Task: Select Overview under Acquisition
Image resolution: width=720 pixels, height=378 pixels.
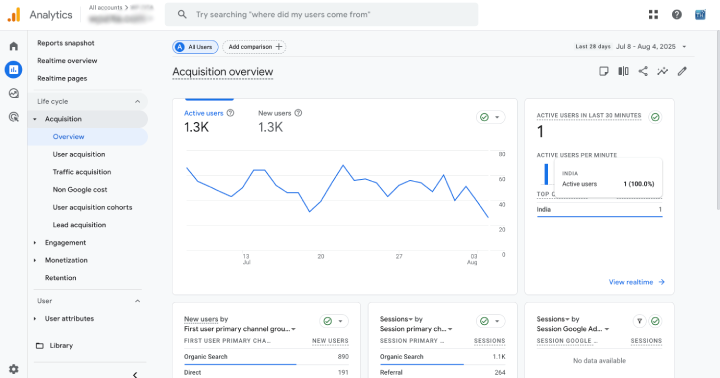Action: 68,136
